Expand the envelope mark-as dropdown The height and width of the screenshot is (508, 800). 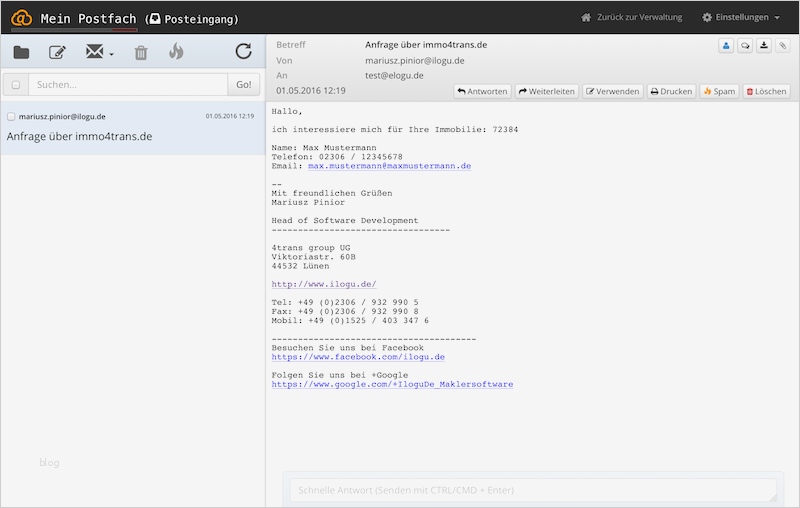pos(99,52)
